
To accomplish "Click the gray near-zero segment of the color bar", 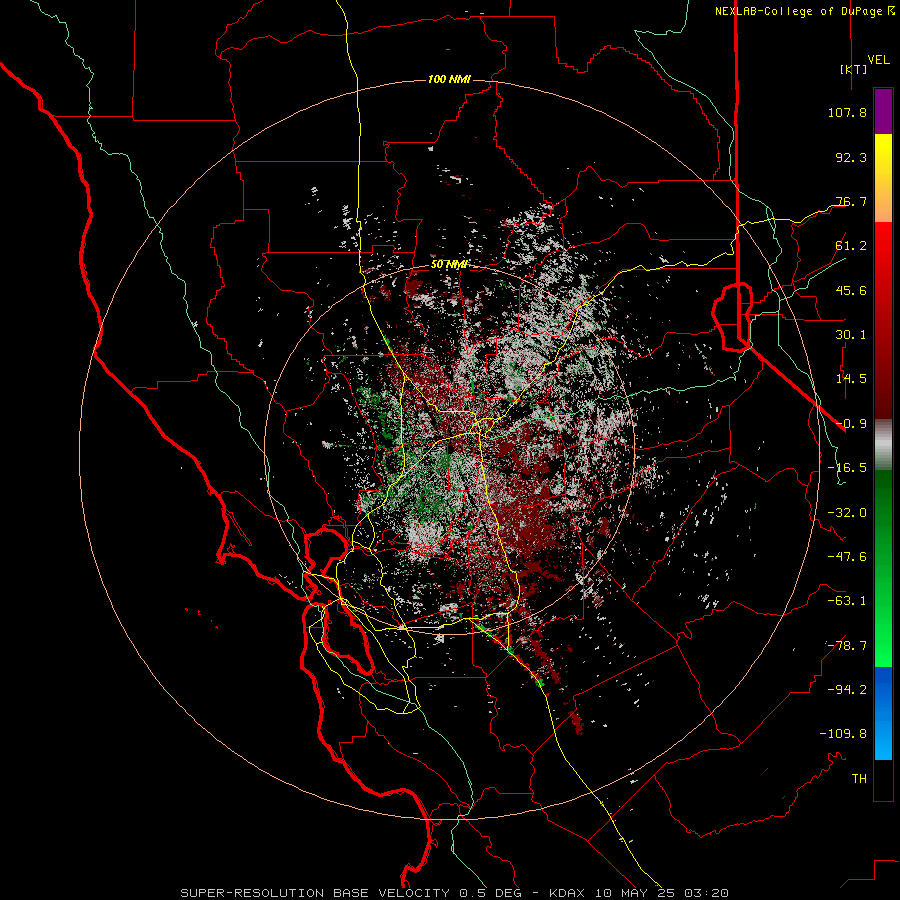I will (883, 445).
